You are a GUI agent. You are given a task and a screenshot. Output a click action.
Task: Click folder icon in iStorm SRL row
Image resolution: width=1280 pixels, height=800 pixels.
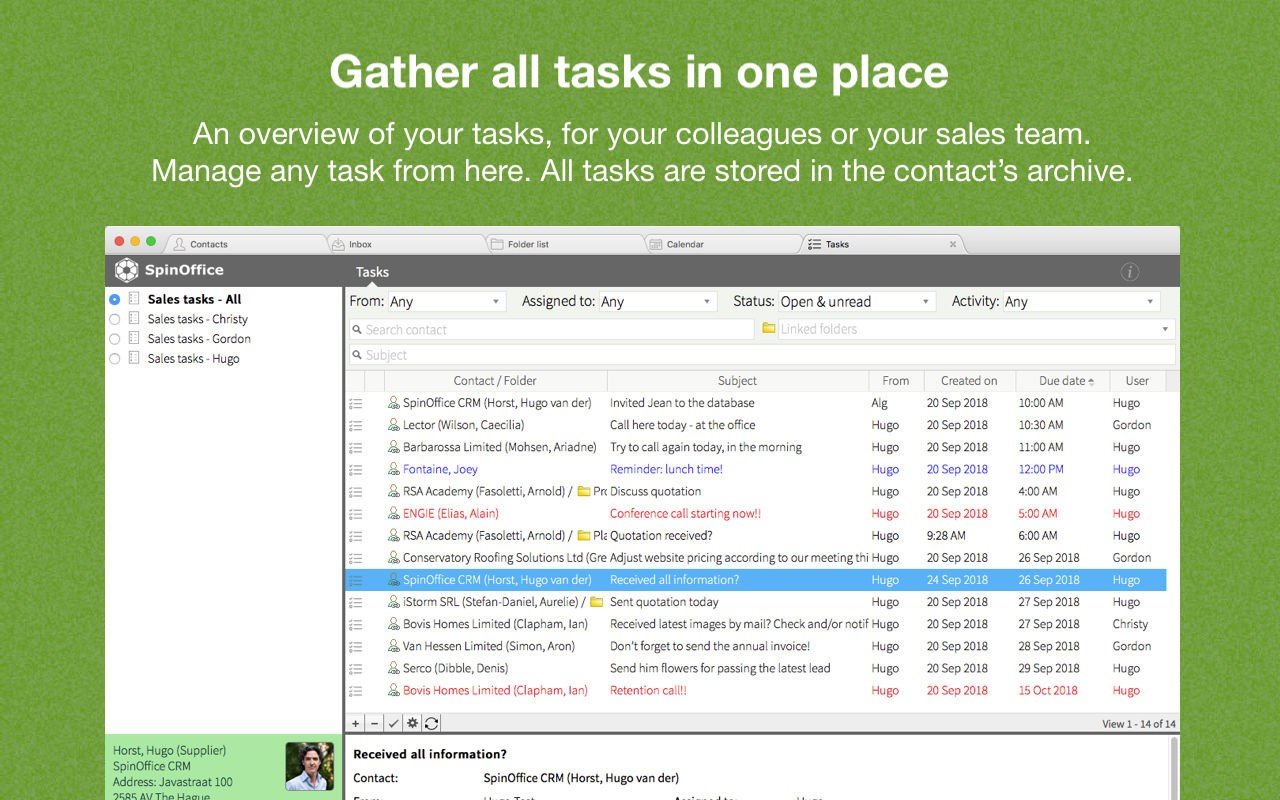pyautogui.click(x=596, y=602)
